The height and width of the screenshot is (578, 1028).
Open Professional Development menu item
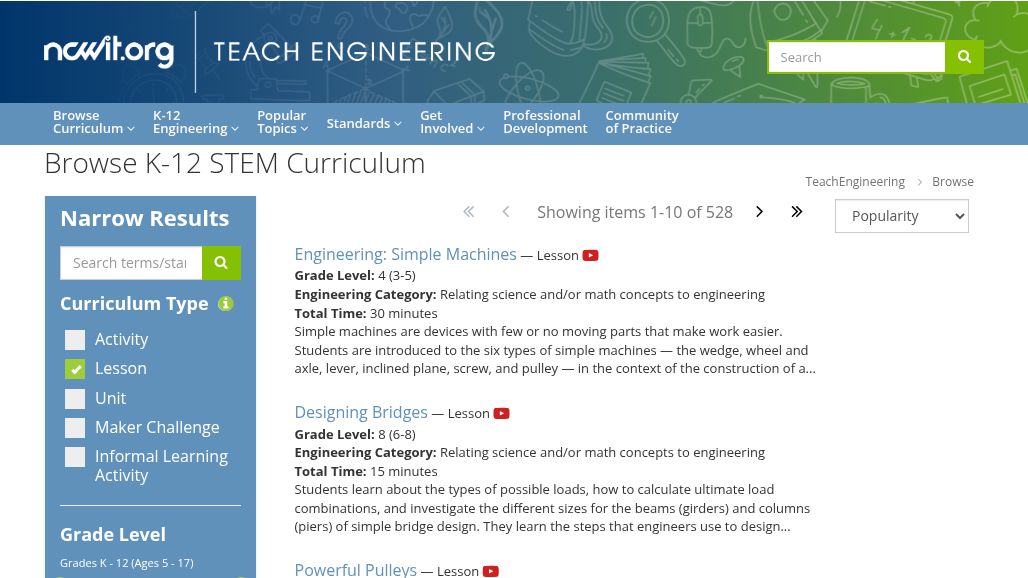coord(545,122)
